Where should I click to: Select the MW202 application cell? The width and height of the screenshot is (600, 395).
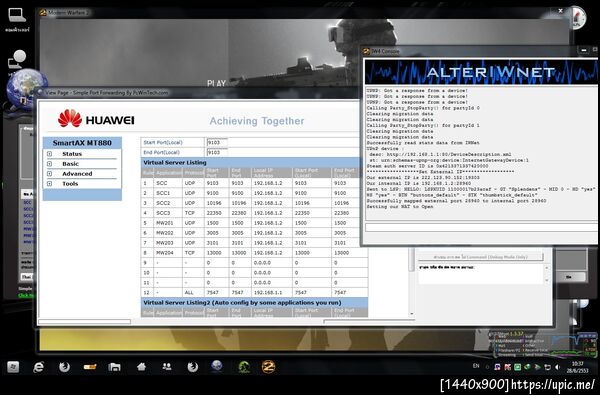click(x=168, y=233)
